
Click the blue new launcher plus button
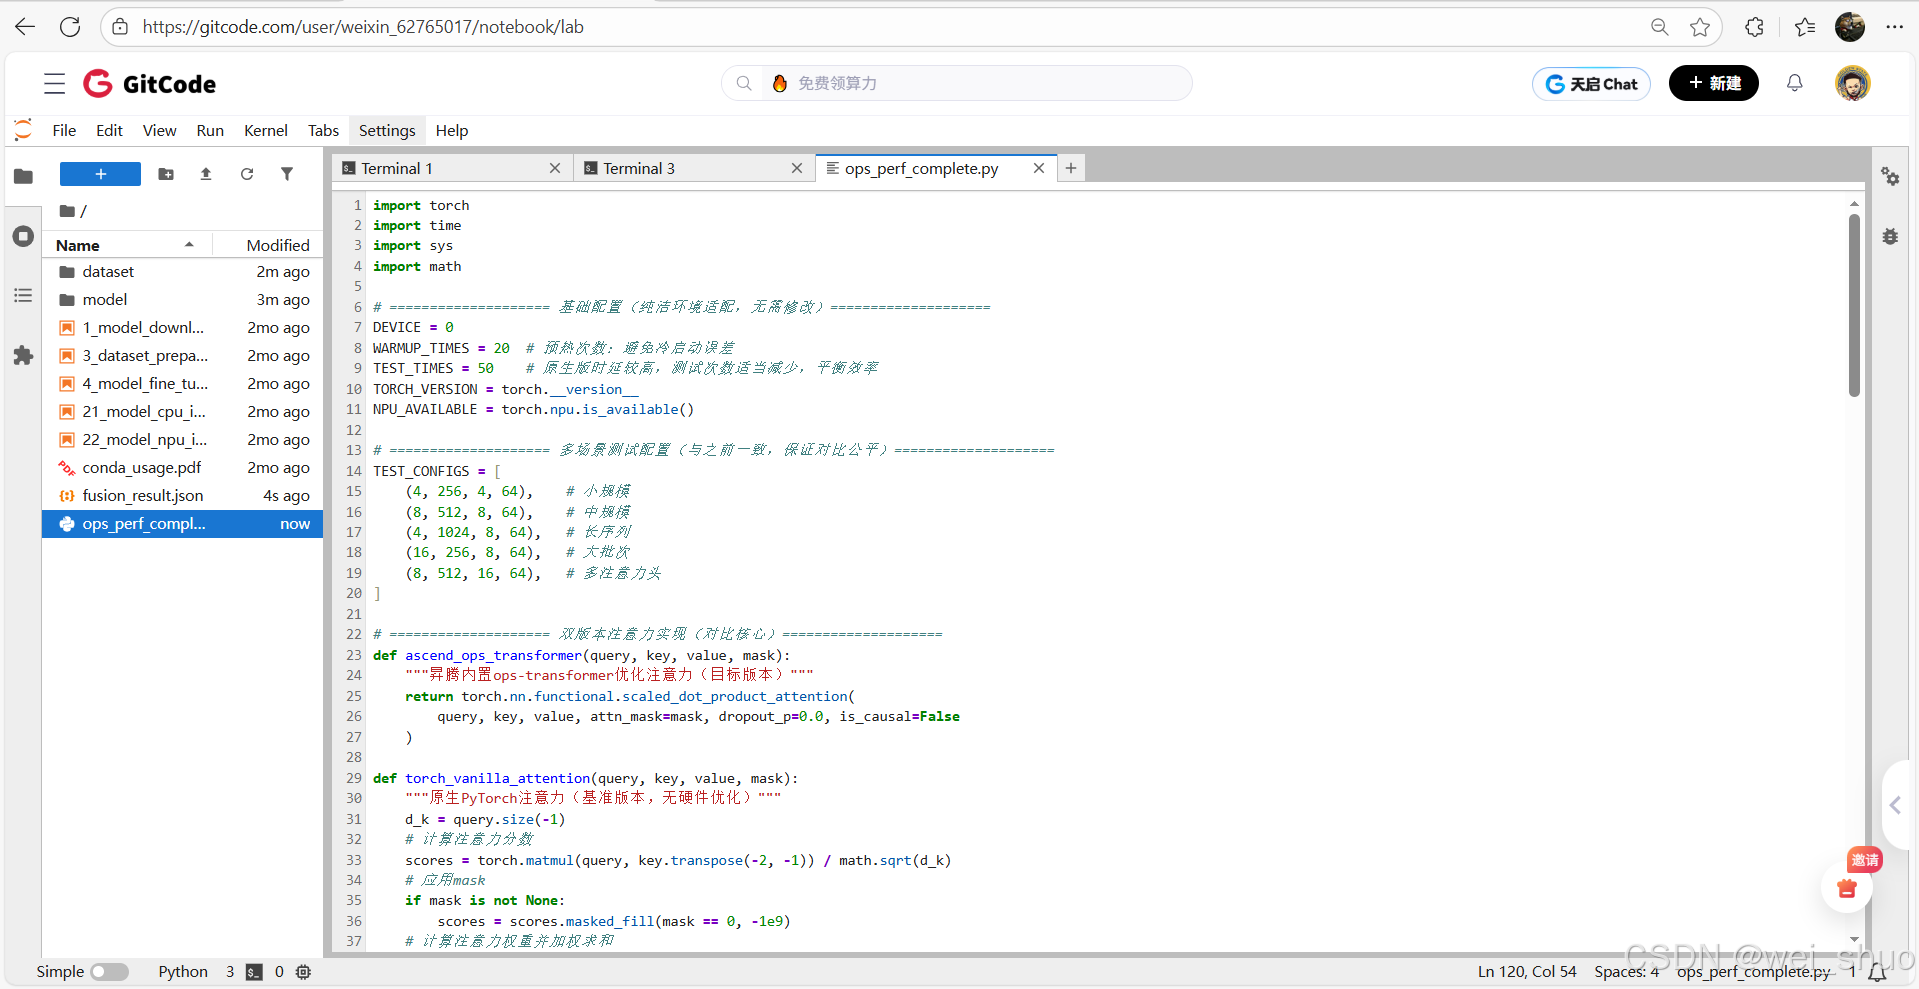[x=100, y=174]
